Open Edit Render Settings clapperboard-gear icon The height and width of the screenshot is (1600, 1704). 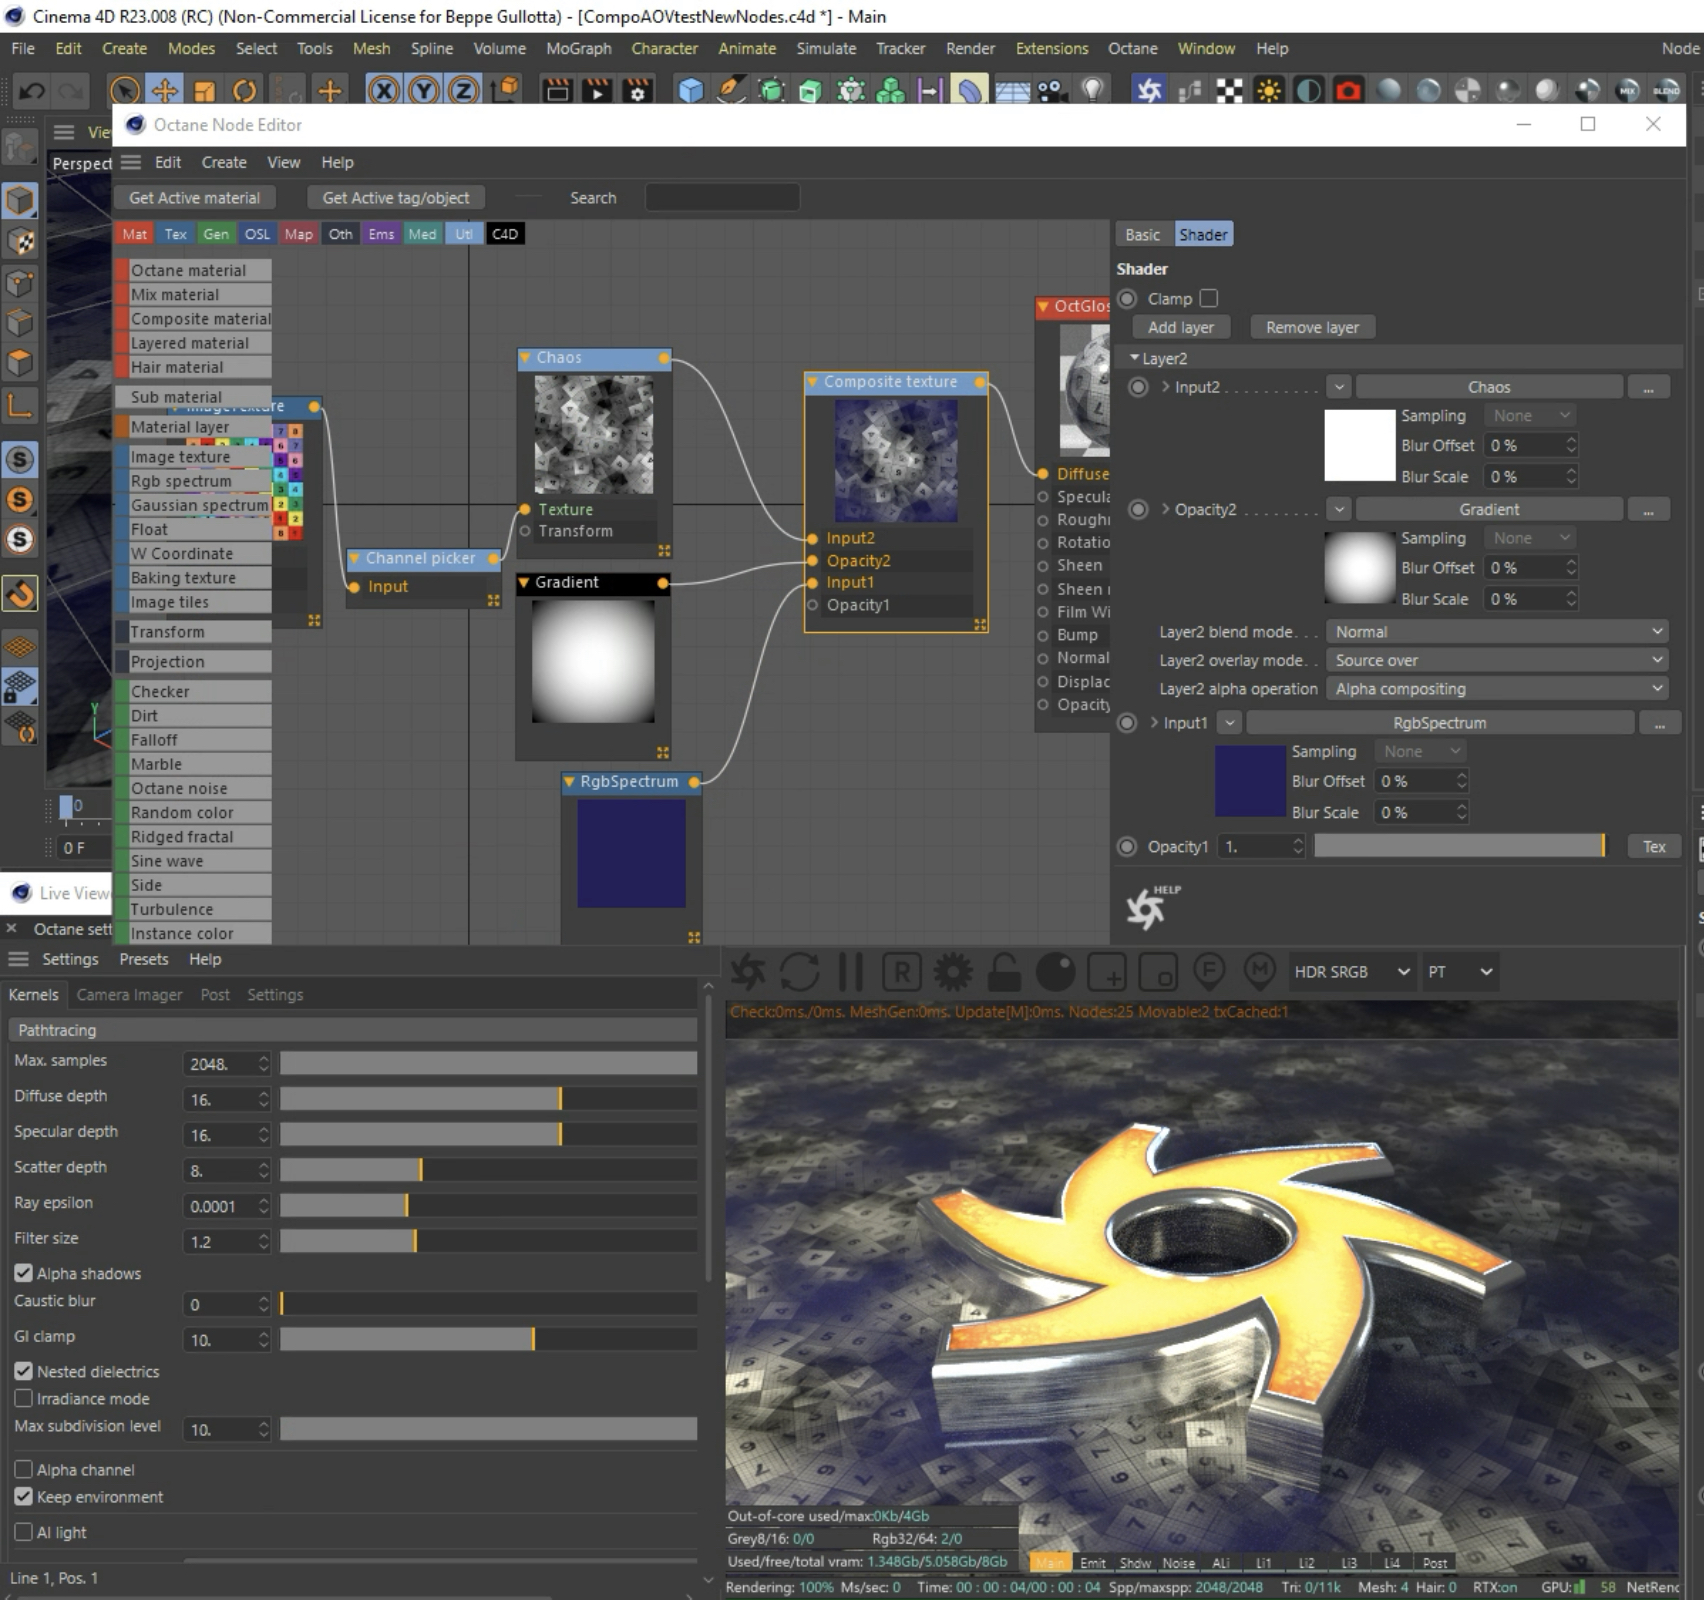637,91
